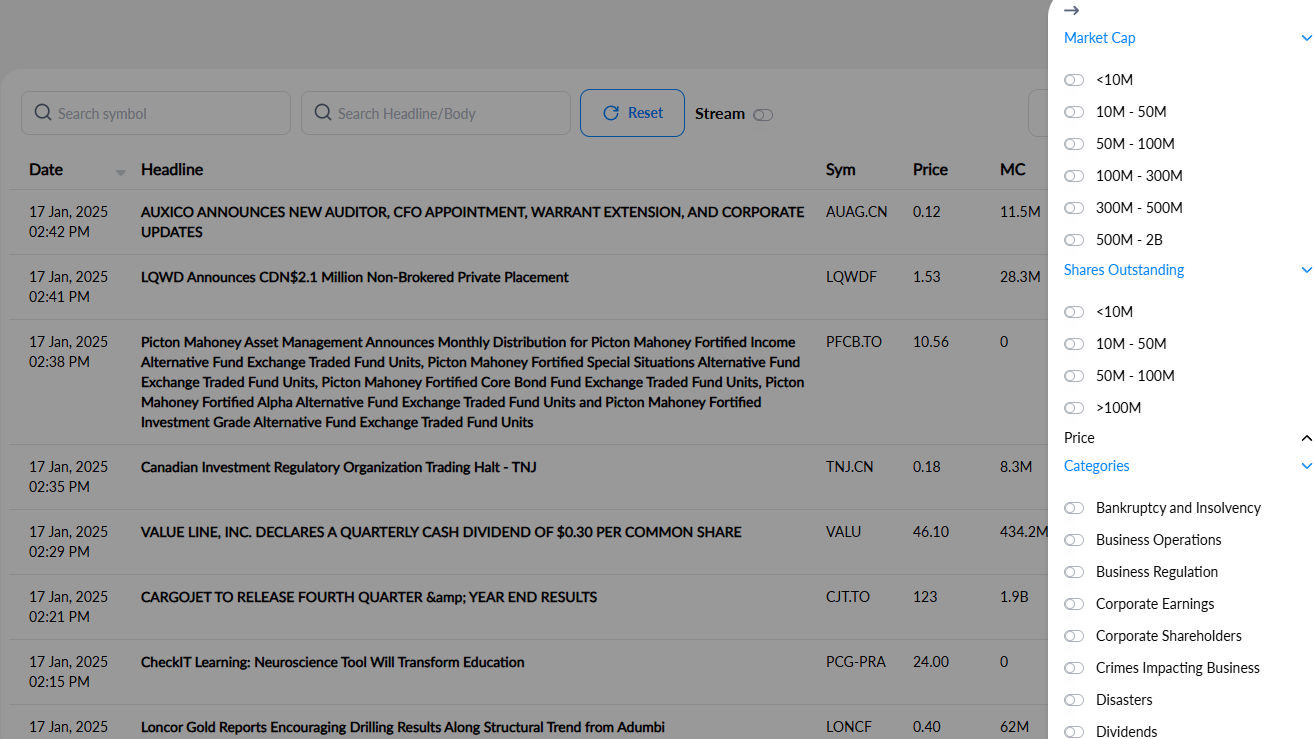The width and height of the screenshot is (1314, 739).
Task: Select symbol AUAG.CN
Action: click(x=857, y=212)
